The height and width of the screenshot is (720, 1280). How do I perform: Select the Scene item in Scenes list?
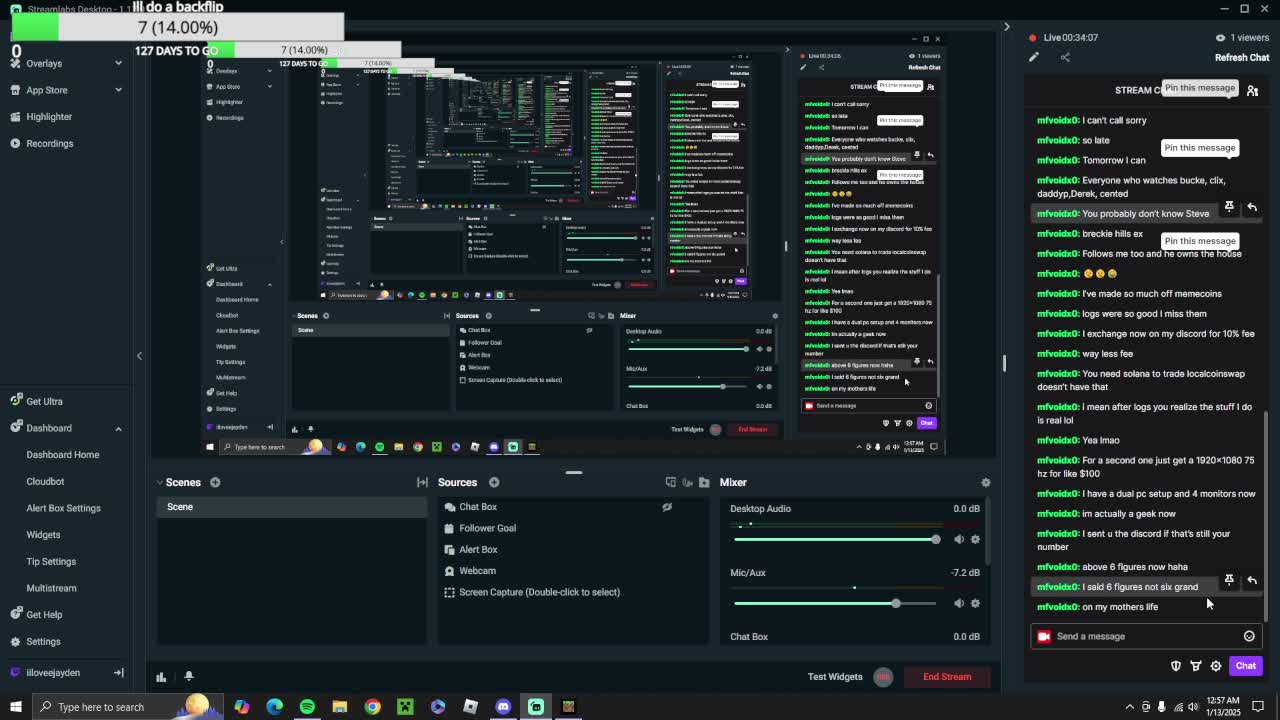point(292,507)
